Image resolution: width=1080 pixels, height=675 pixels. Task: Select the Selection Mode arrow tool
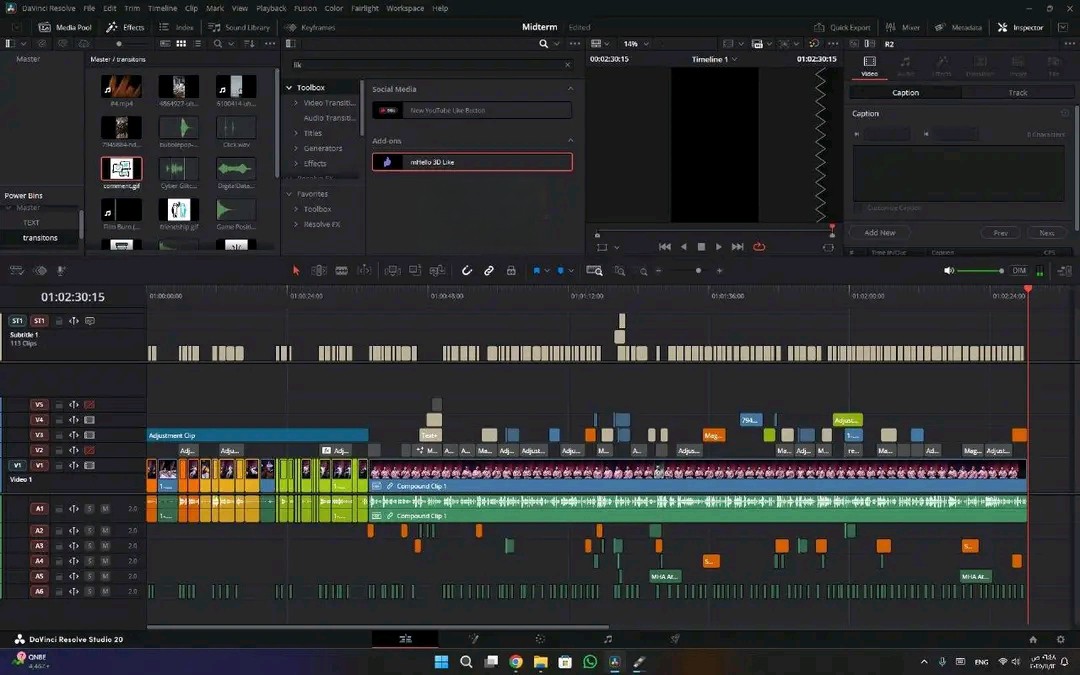click(296, 270)
